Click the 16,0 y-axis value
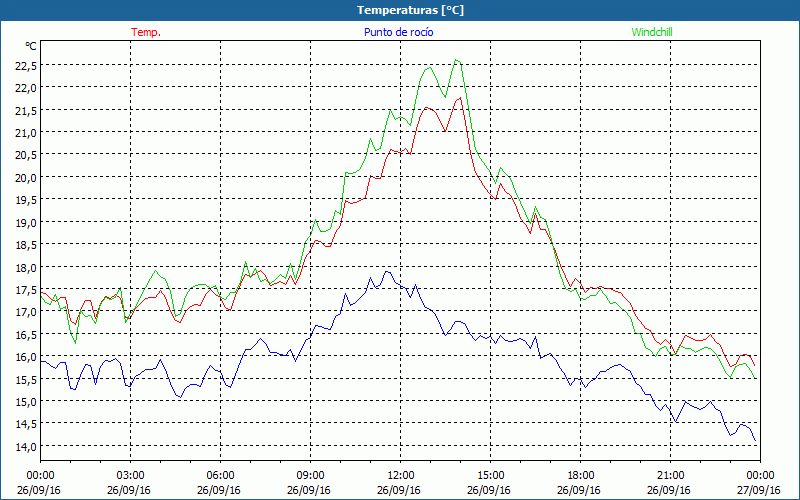 point(25,357)
